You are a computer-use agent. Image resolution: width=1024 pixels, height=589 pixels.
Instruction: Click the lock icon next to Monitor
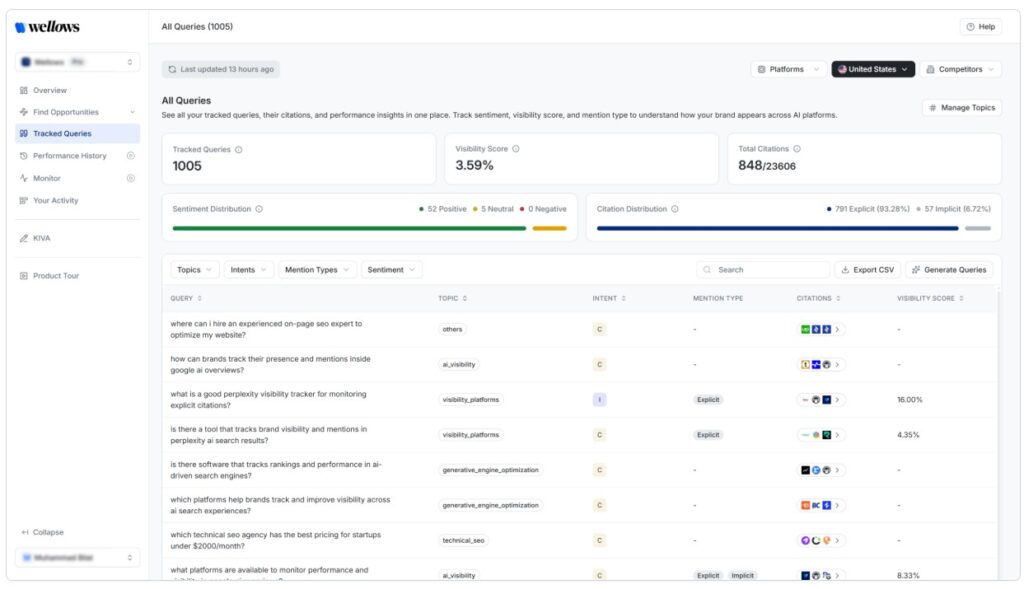(131, 177)
